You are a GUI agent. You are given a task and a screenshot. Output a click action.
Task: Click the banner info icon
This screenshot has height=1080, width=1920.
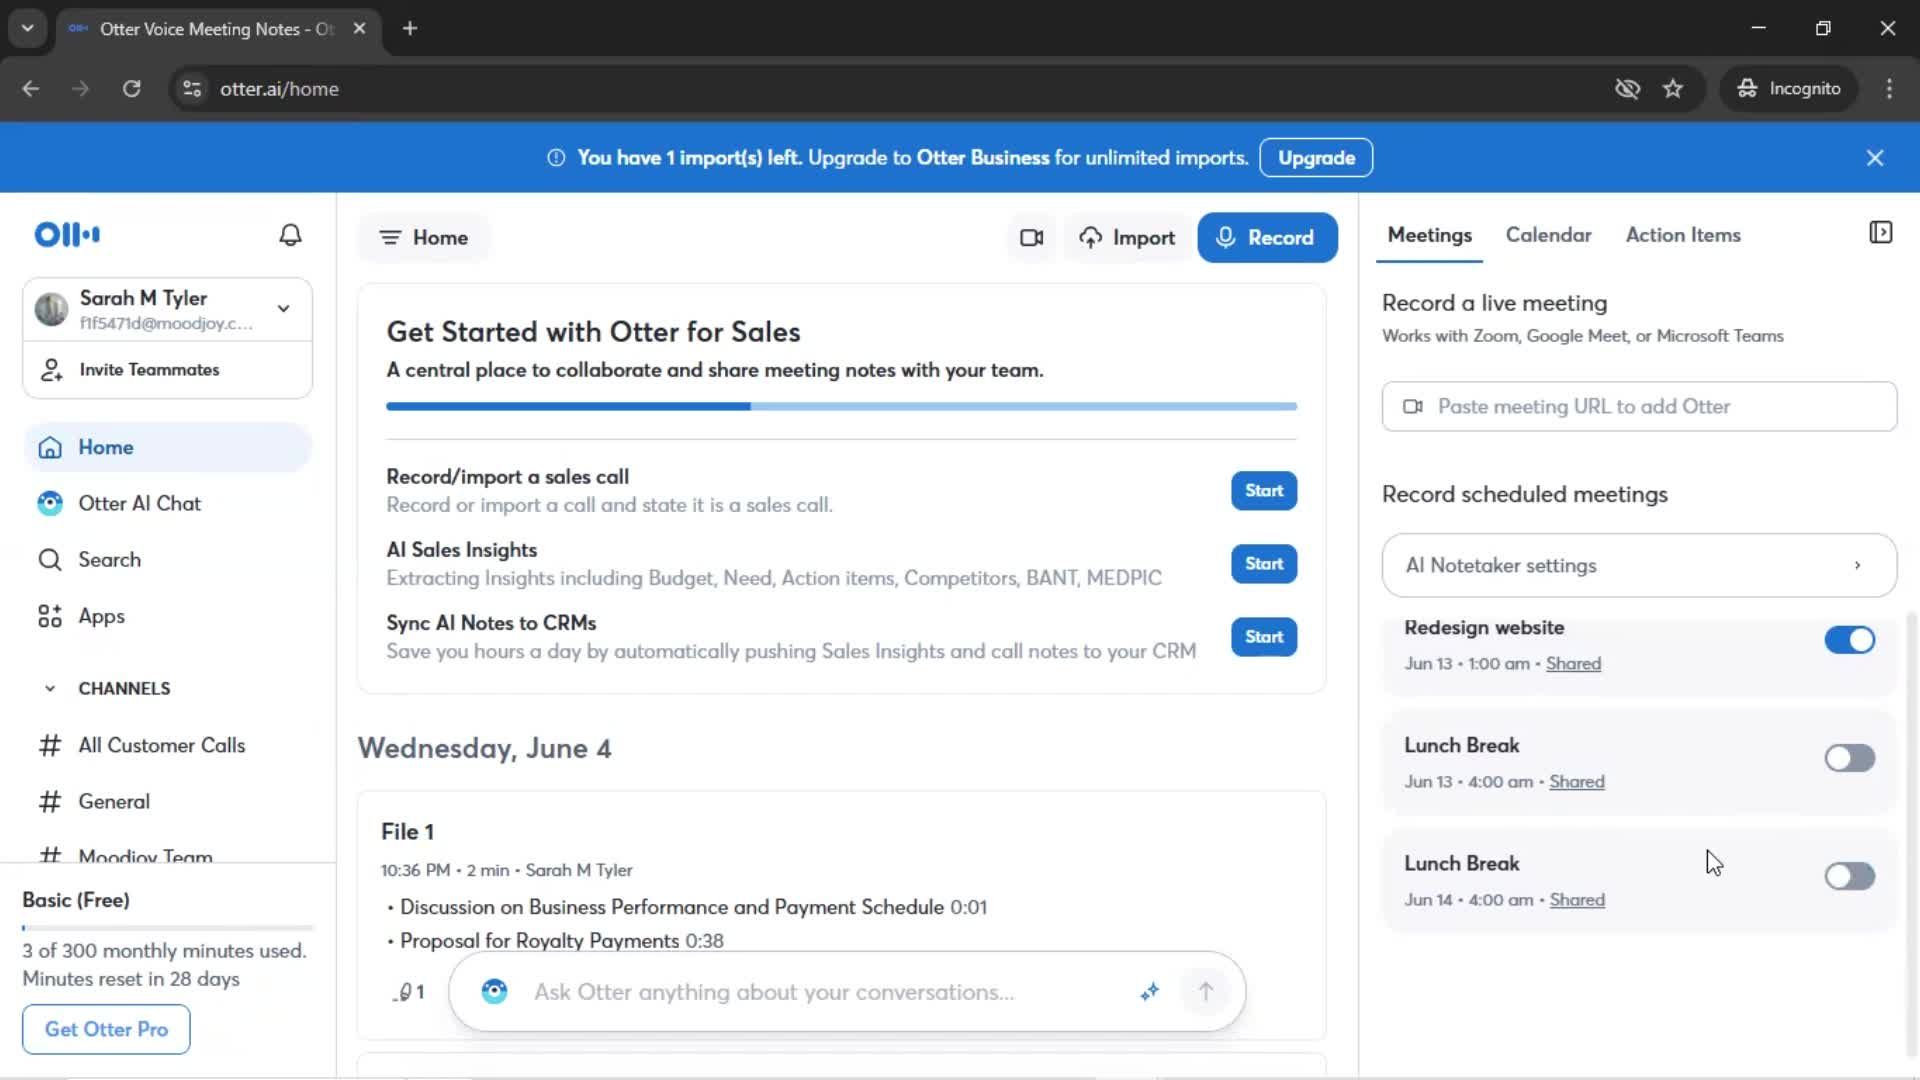point(556,158)
